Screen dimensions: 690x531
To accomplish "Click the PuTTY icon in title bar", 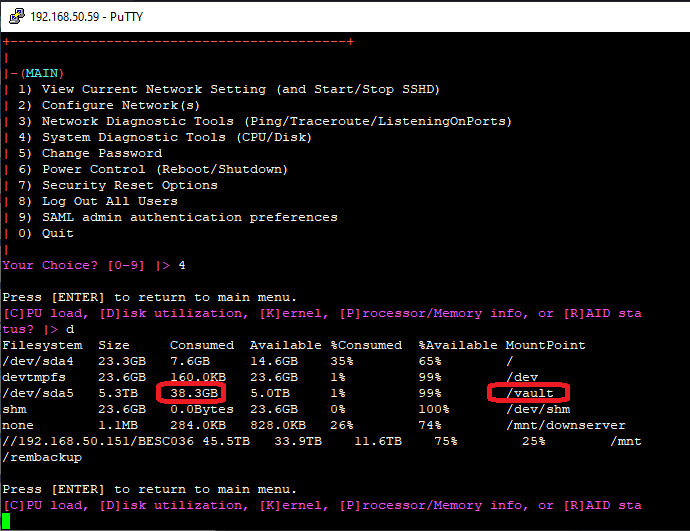I will [x=15, y=16].
